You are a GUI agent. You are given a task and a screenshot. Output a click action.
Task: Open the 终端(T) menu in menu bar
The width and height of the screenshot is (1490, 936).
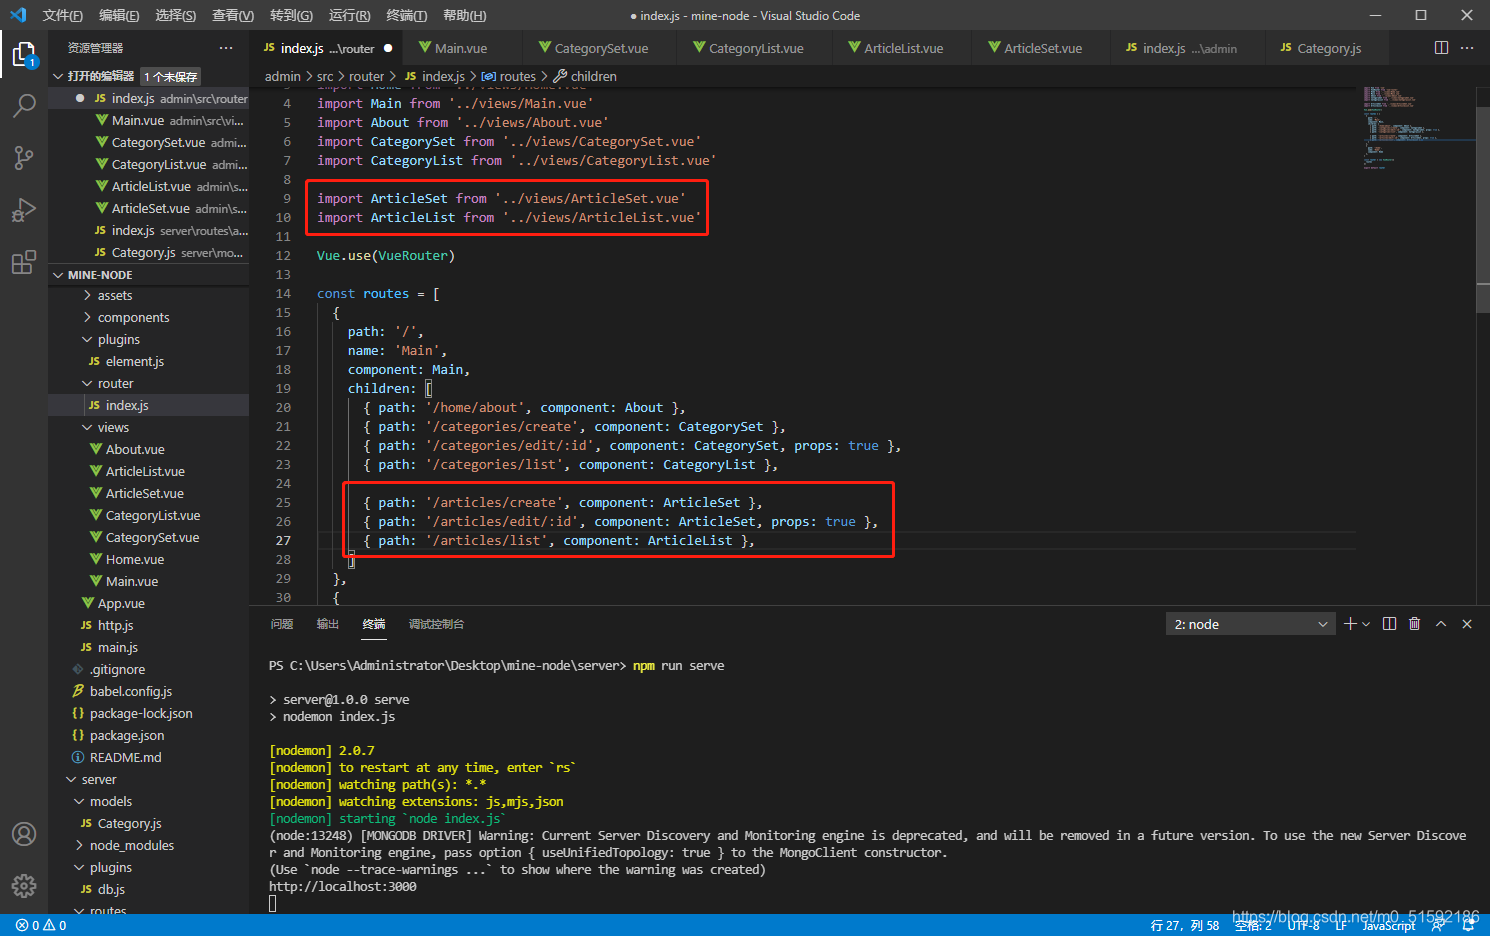pos(406,15)
